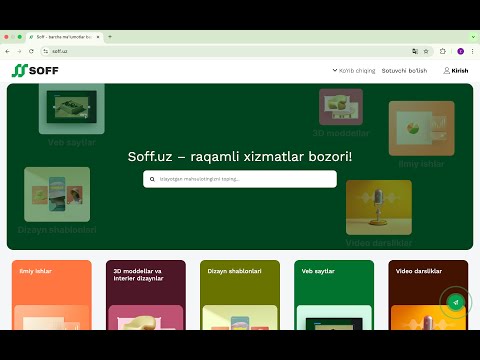Click the Kirish login button

click(x=456, y=71)
